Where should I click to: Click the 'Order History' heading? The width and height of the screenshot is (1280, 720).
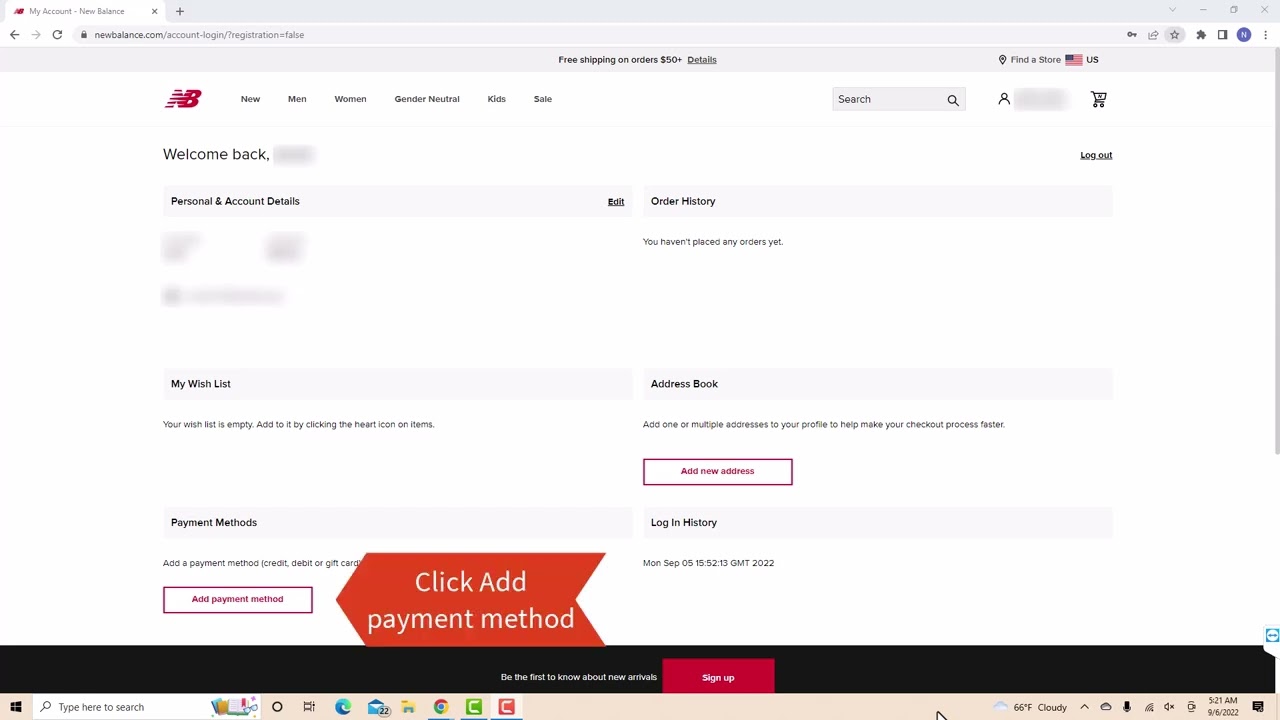coord(683,201)
